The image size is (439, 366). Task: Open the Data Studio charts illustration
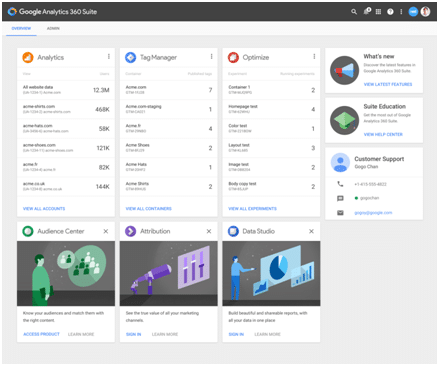[x=271, y=273]
